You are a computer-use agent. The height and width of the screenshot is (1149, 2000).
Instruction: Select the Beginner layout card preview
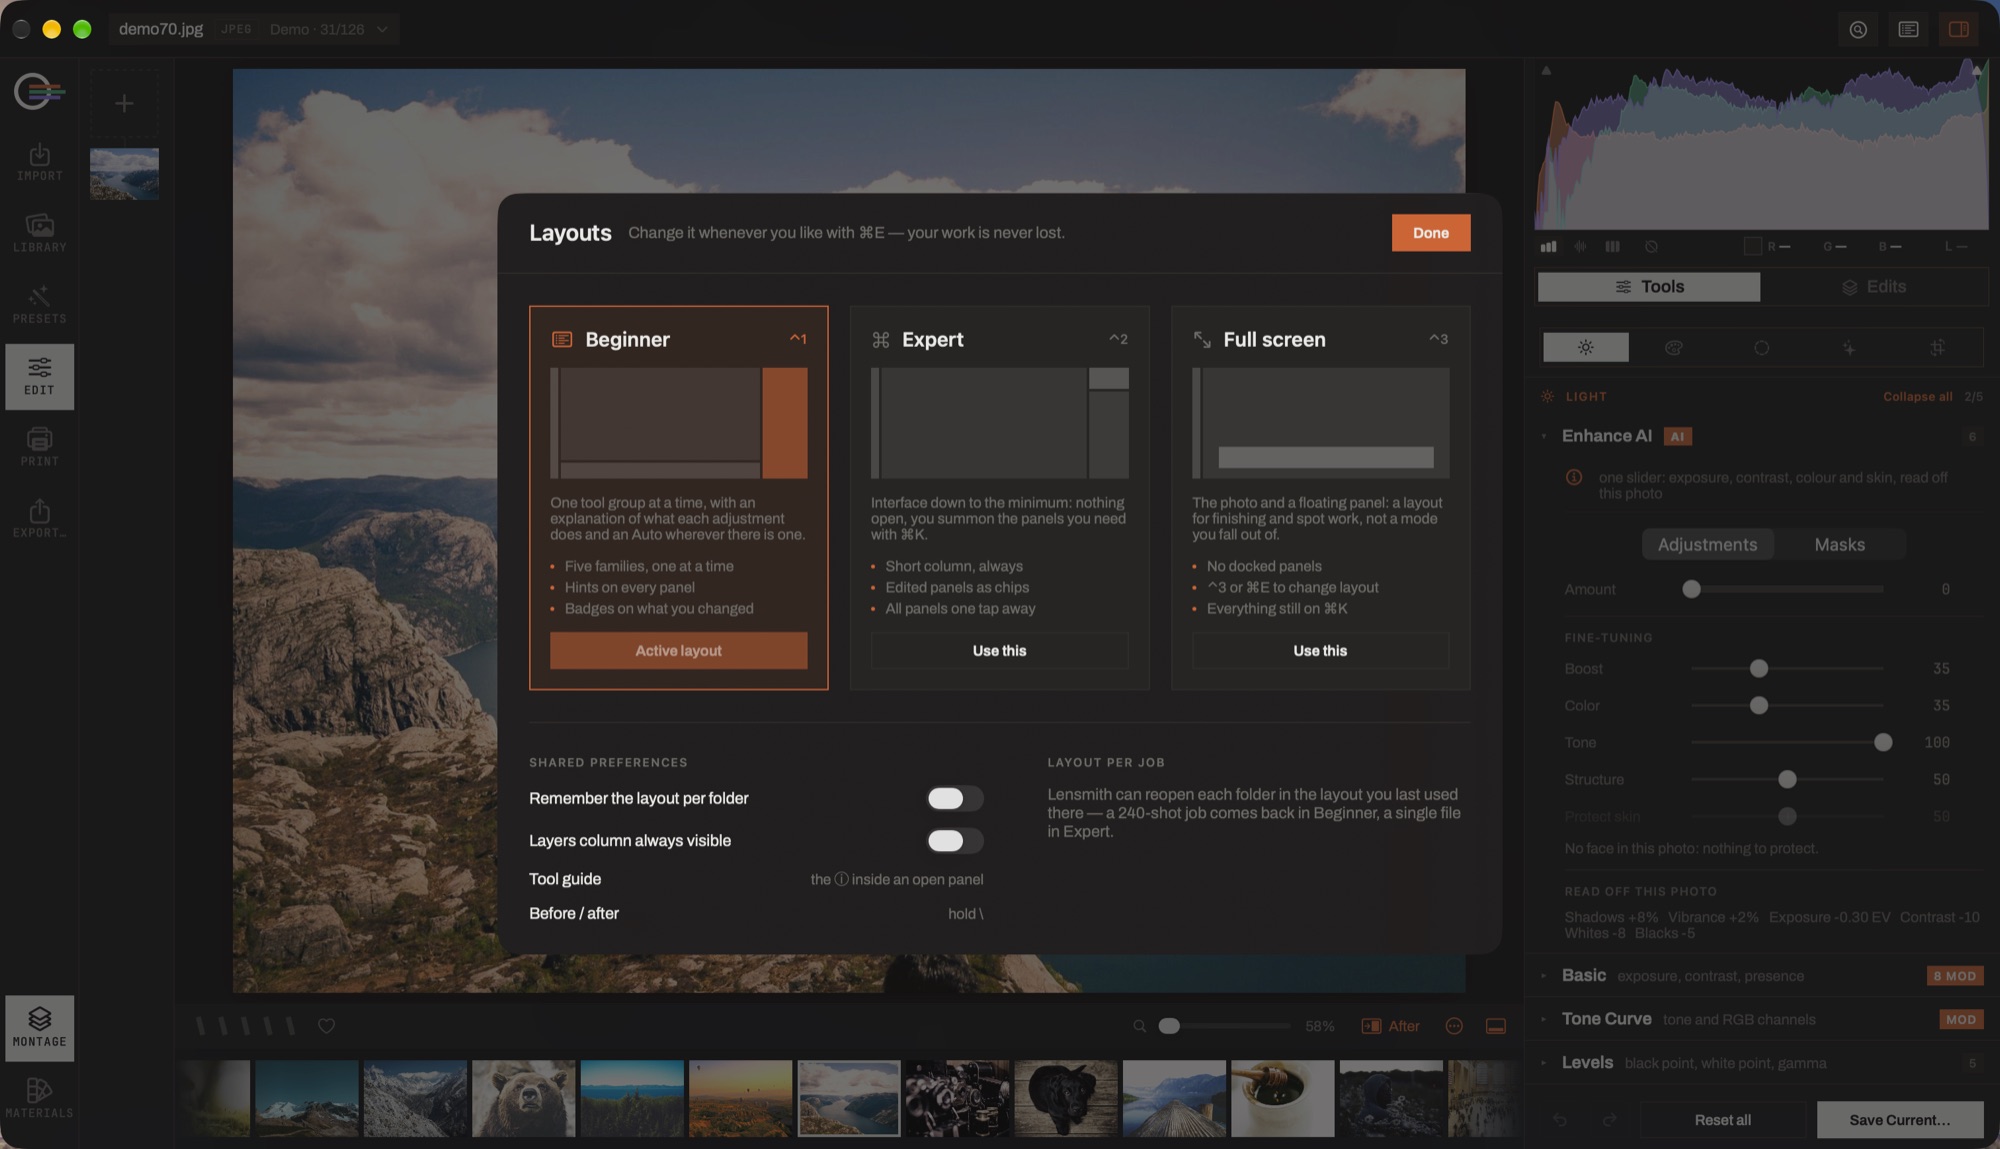(678, 423)
